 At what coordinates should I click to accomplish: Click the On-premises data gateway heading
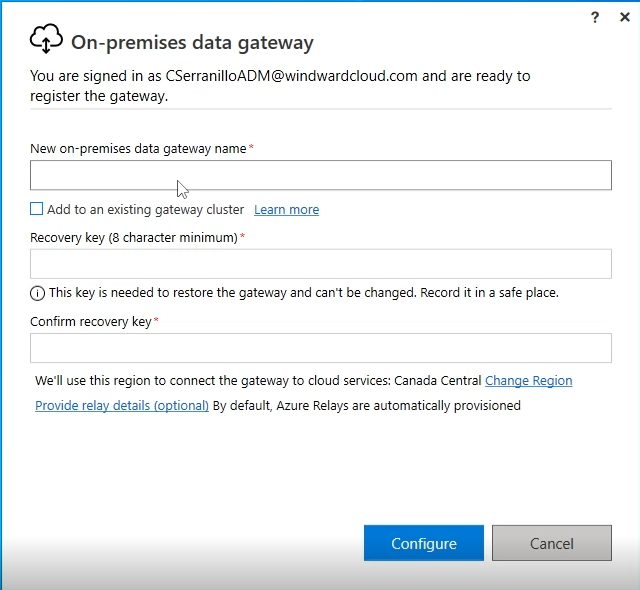tap(192, 42)
